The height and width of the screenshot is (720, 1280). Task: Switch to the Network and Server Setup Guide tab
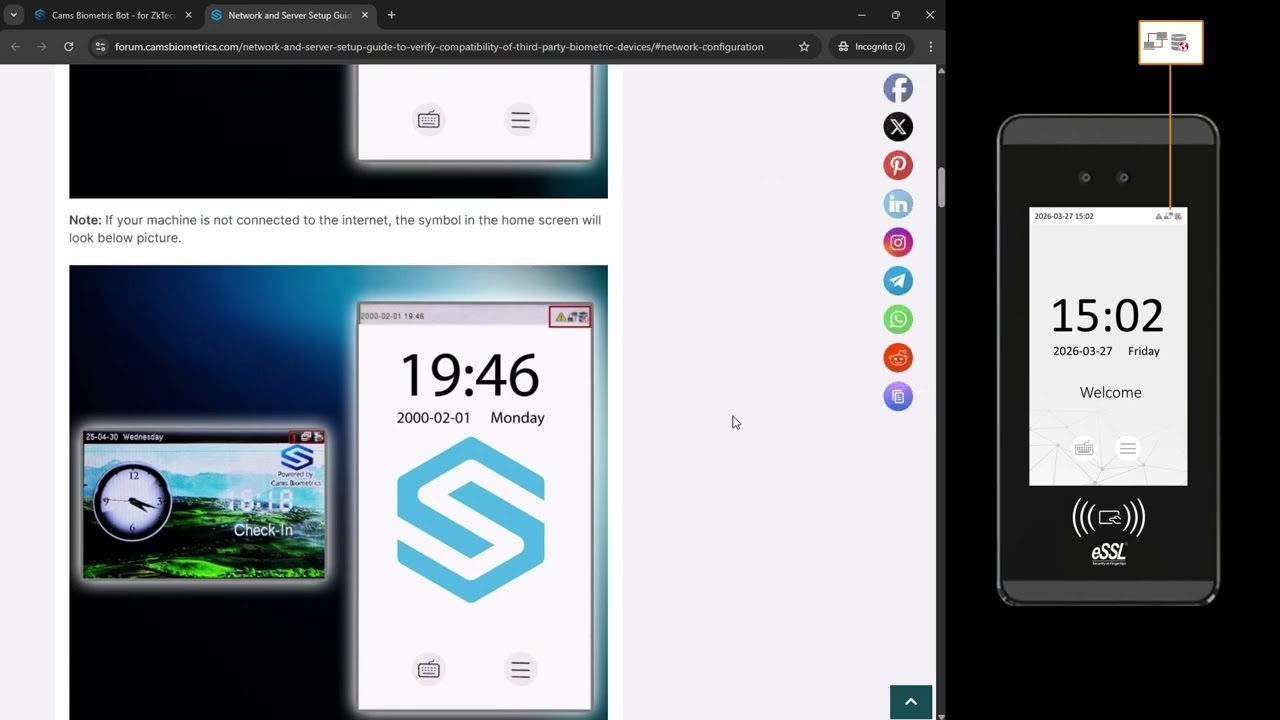289,15
